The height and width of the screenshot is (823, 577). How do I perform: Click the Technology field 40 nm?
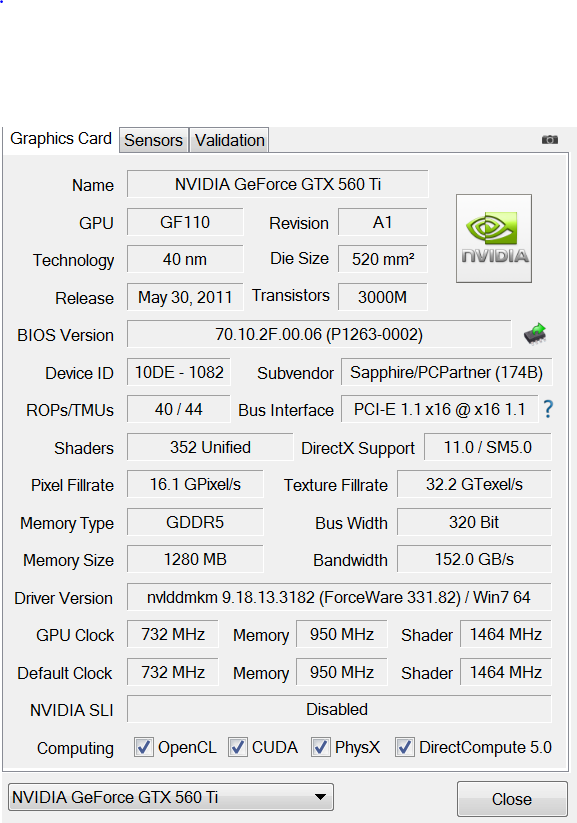point(185,259)
